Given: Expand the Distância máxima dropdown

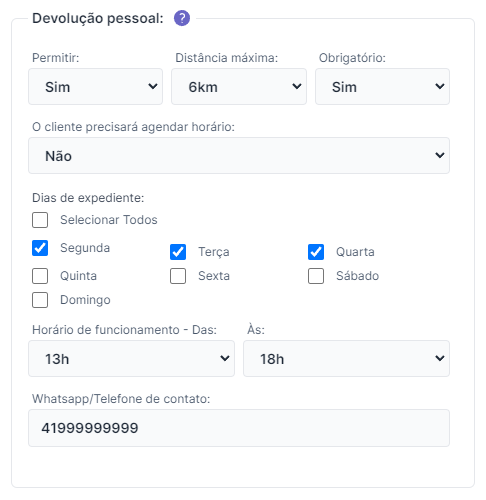Looking at the screenshot, I should click(x=239, y=87).
